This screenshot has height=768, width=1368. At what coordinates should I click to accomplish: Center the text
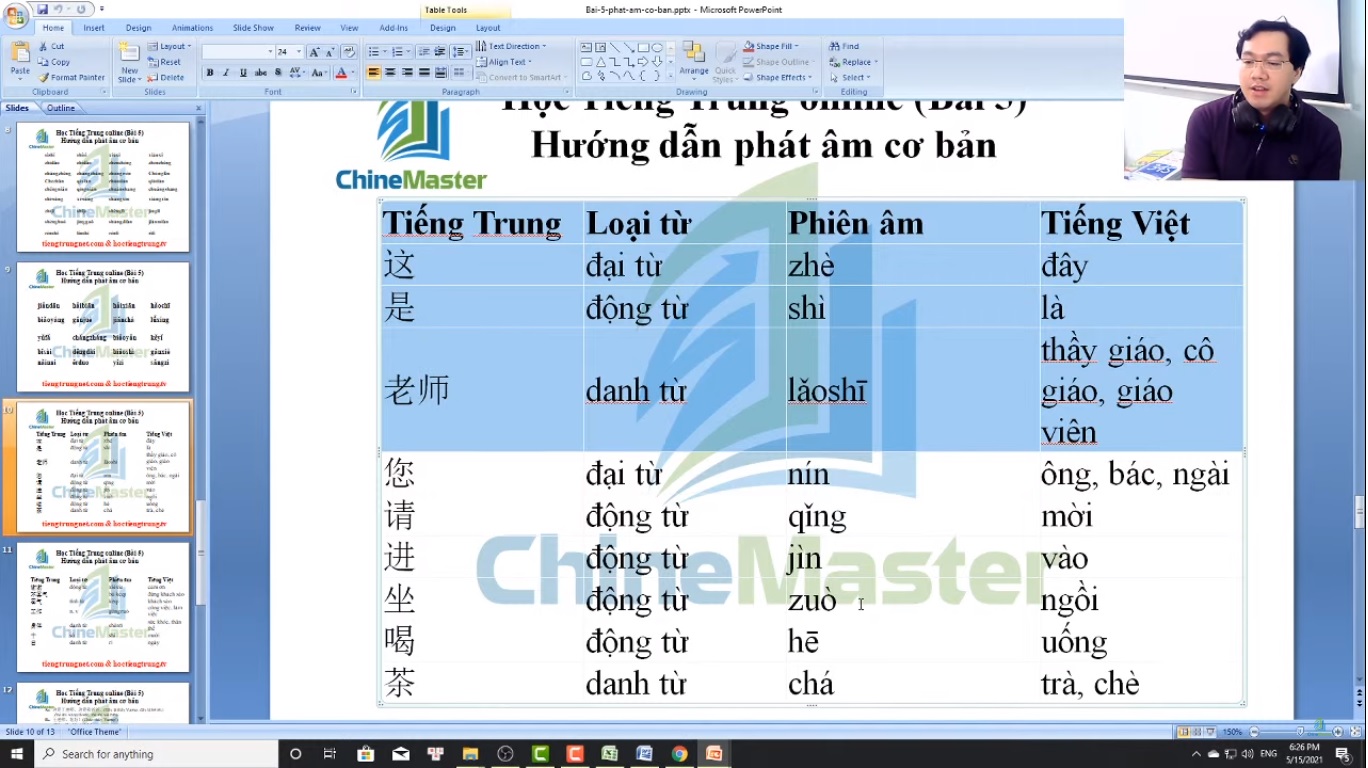point(391,73)
